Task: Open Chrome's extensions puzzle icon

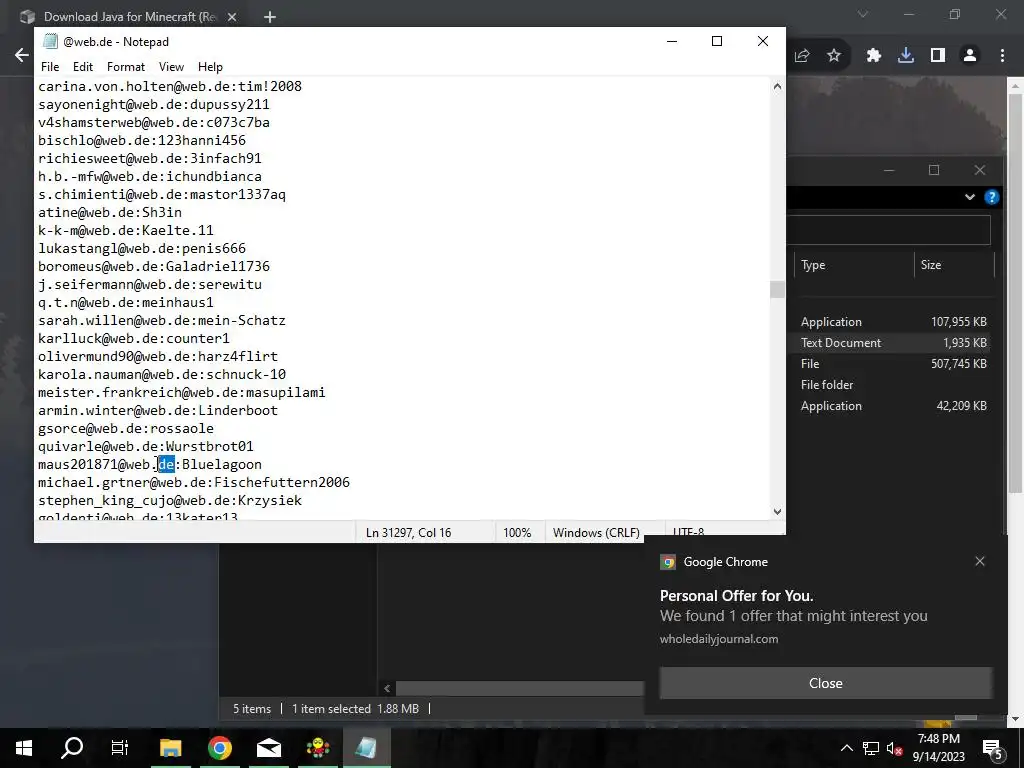Action: pos(874,56)
